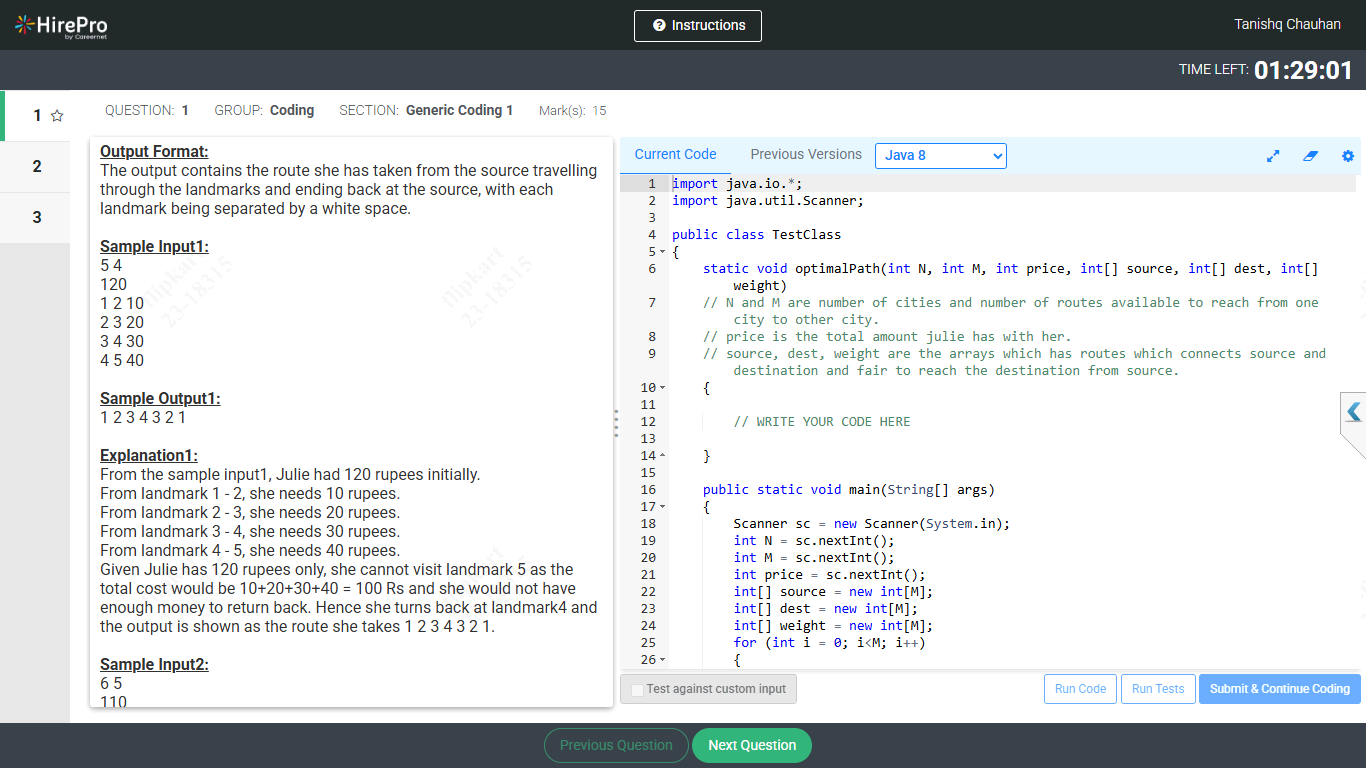
Task: Collapse code fold at line 26
Action: coord(662,660)
